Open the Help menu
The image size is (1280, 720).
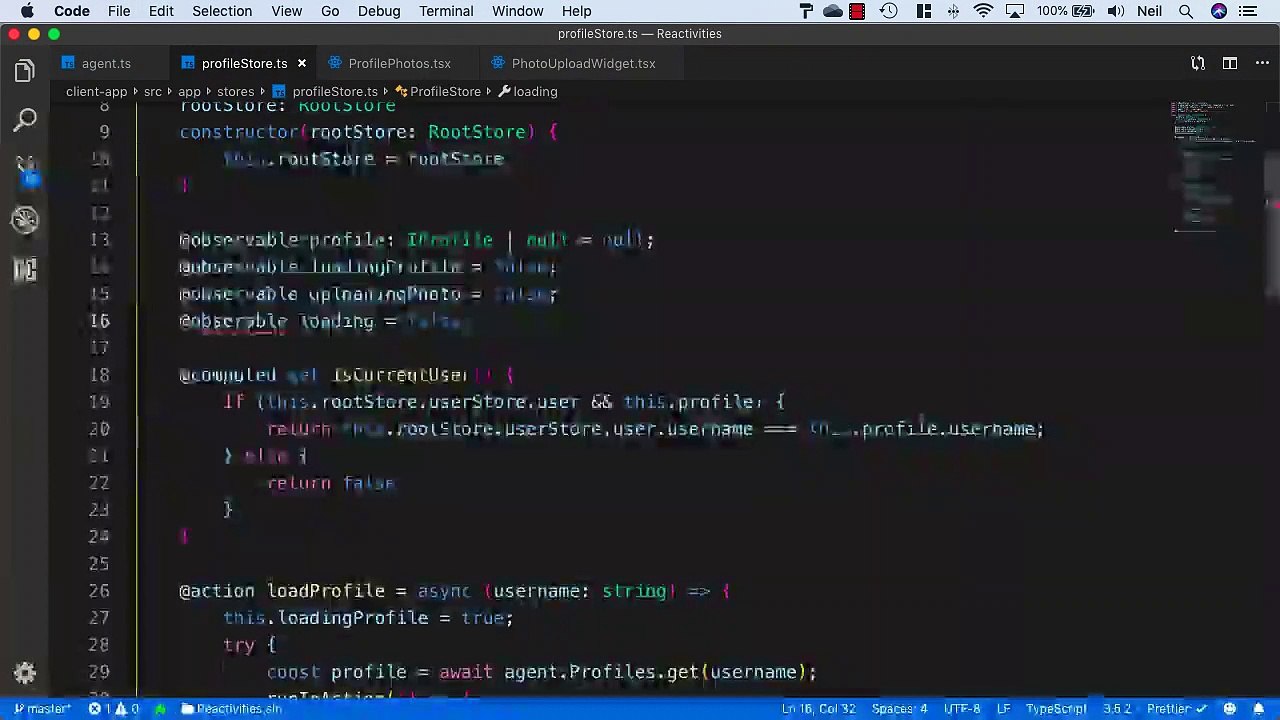[576, 11]
